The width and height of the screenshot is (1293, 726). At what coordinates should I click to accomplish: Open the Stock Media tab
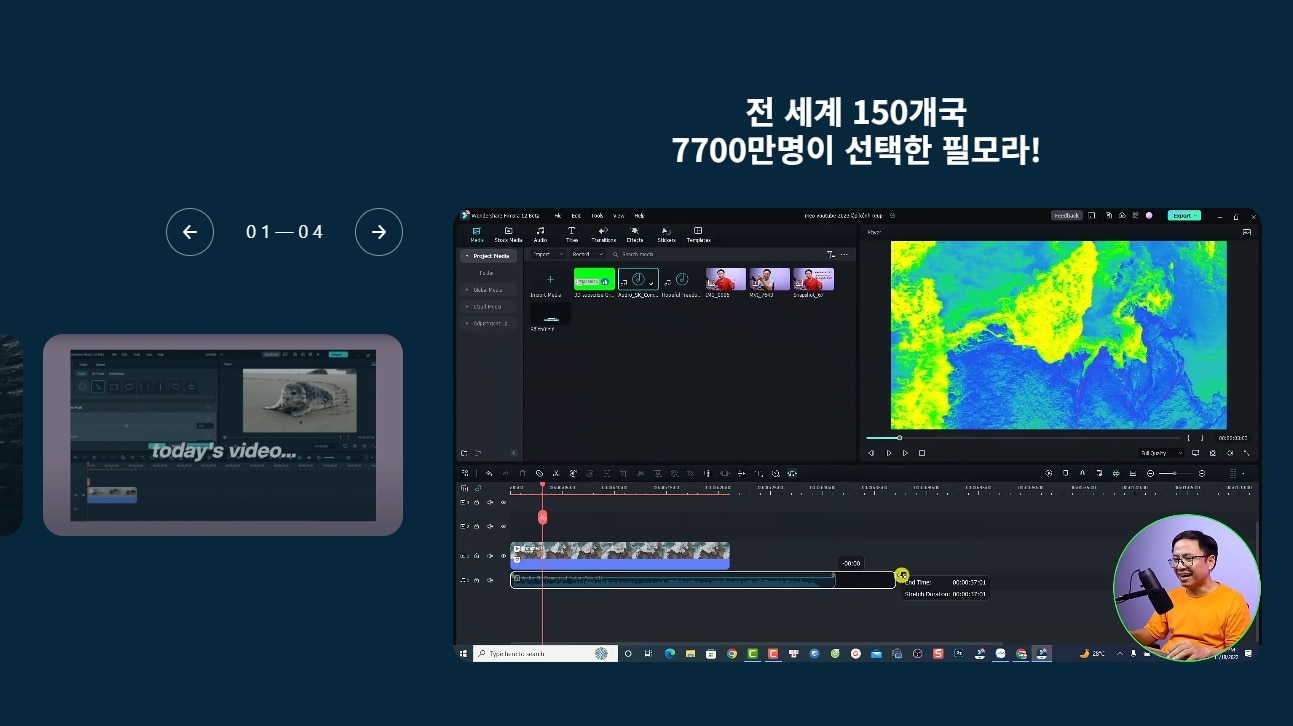coord(508,235)
